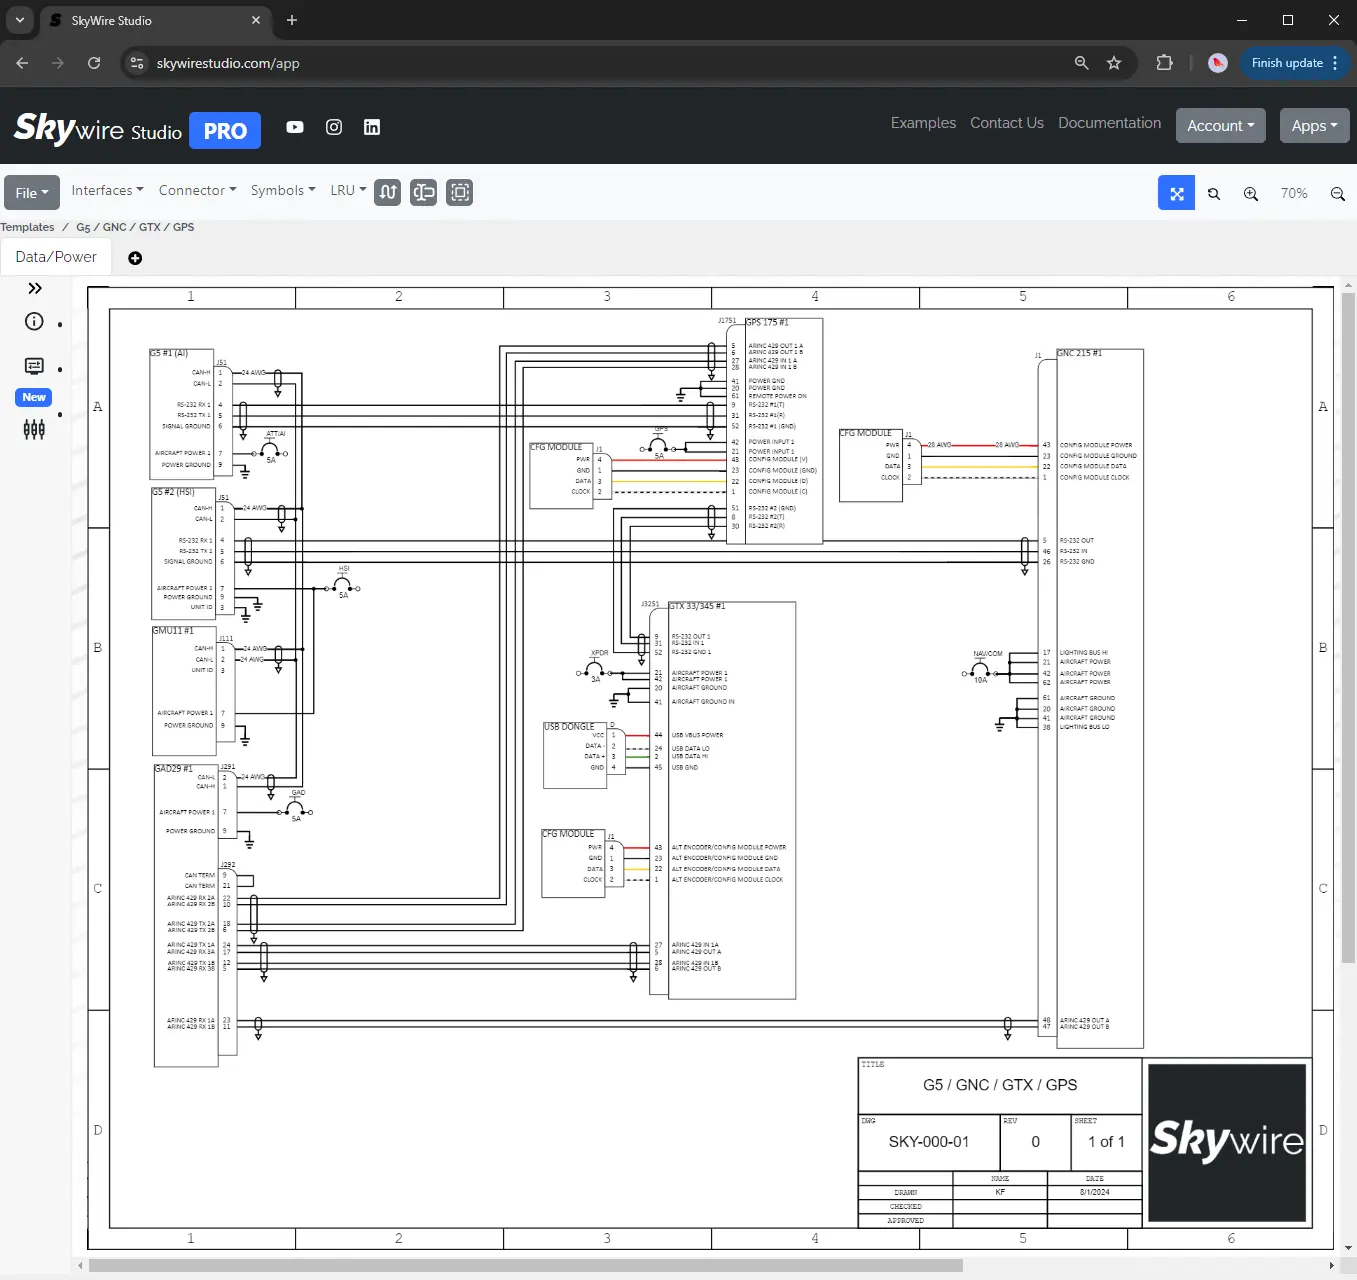
Task: Select the GTX 33/345 #1 block label
Action: [697, 606]
